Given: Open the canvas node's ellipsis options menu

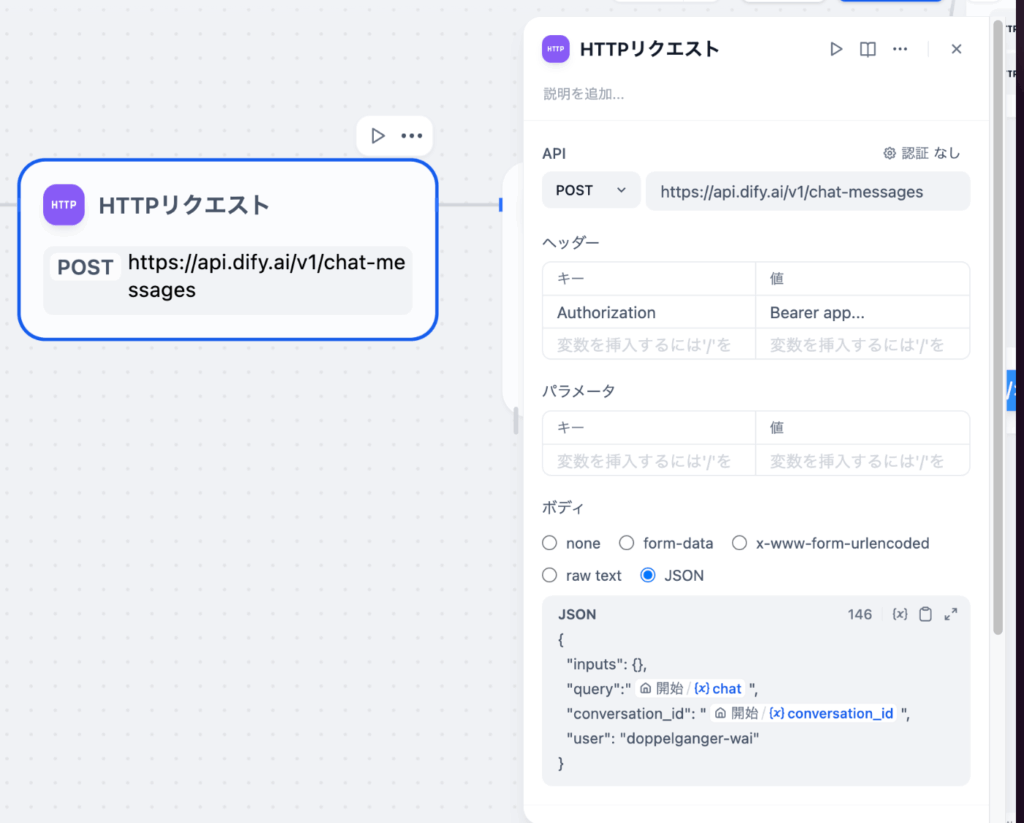Looking at the screenshot, I should pyautogui.click(x=410, y=135).
